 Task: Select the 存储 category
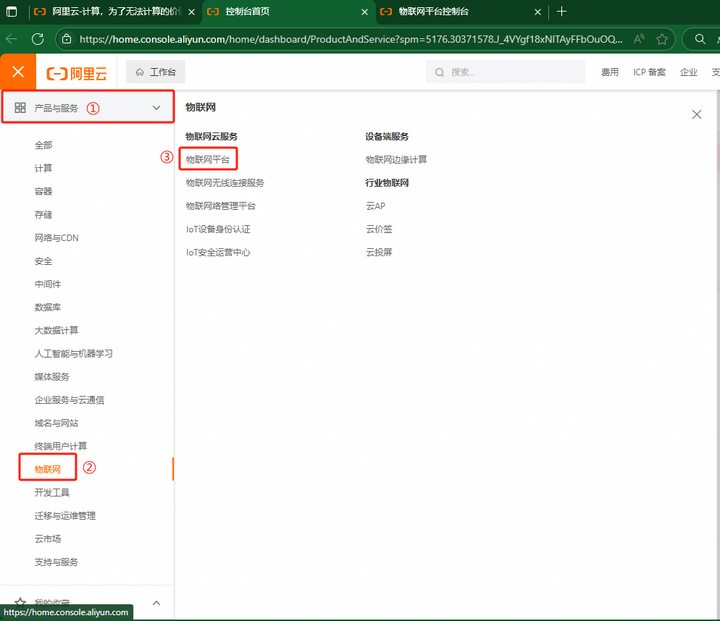coord(44,215)
